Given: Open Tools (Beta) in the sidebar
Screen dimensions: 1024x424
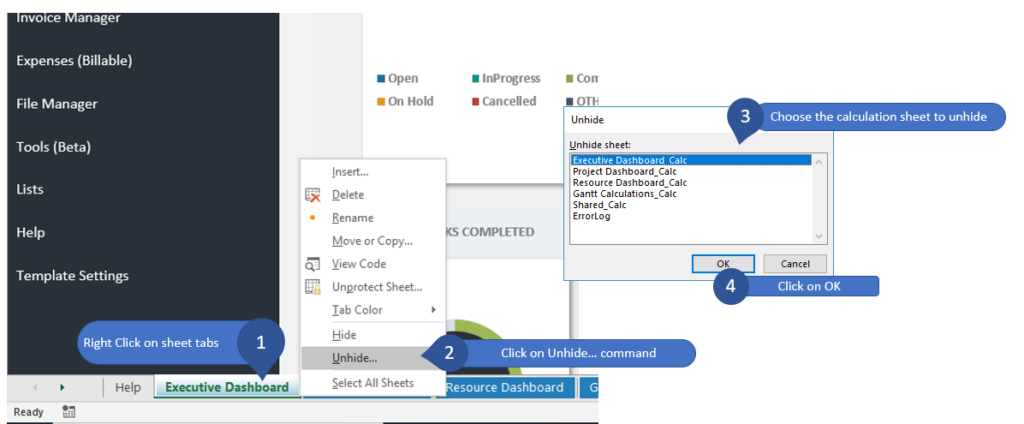Looking at the screenshot, I should click(54, 147).
